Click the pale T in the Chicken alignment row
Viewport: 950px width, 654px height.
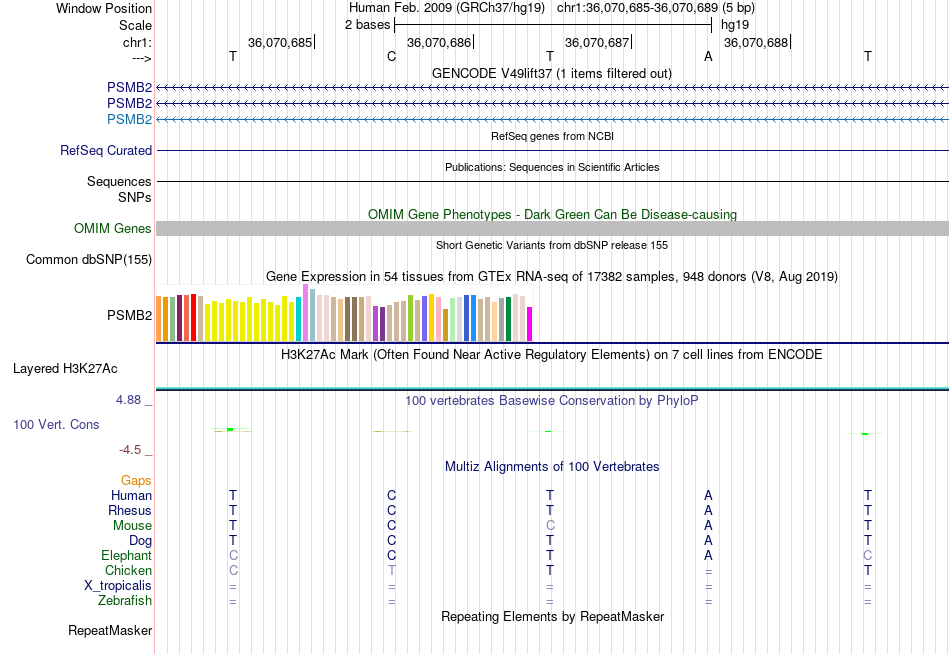click(x=391, y=570)
